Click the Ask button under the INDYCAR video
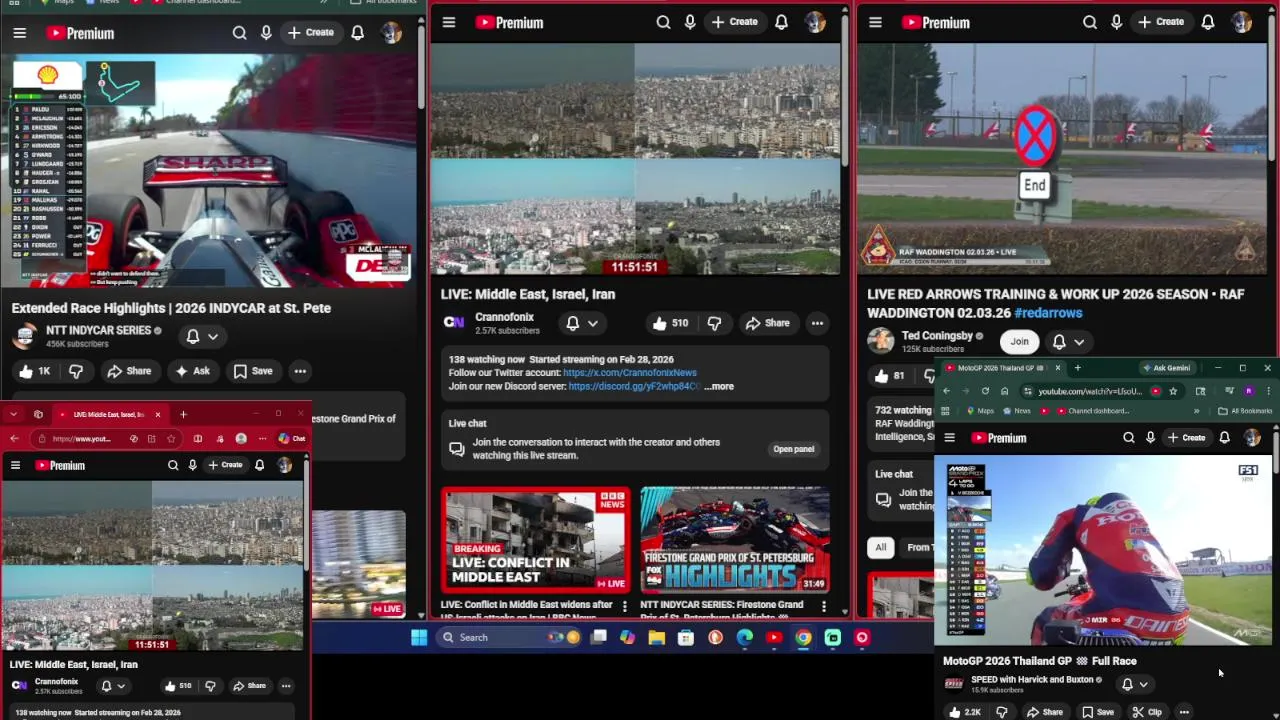Screen dimensions: 1280x720 [192, 371]
